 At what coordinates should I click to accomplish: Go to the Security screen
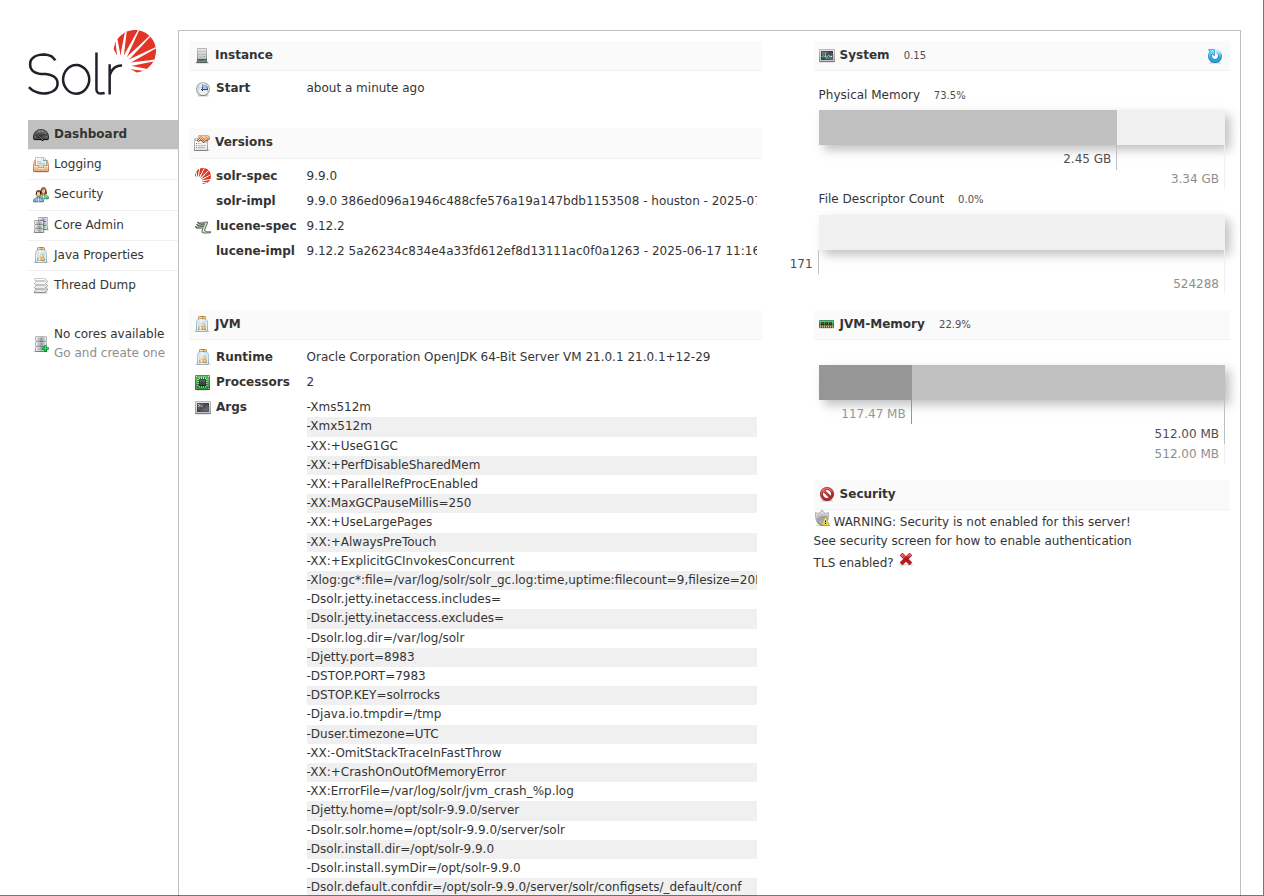coord(103,194)
